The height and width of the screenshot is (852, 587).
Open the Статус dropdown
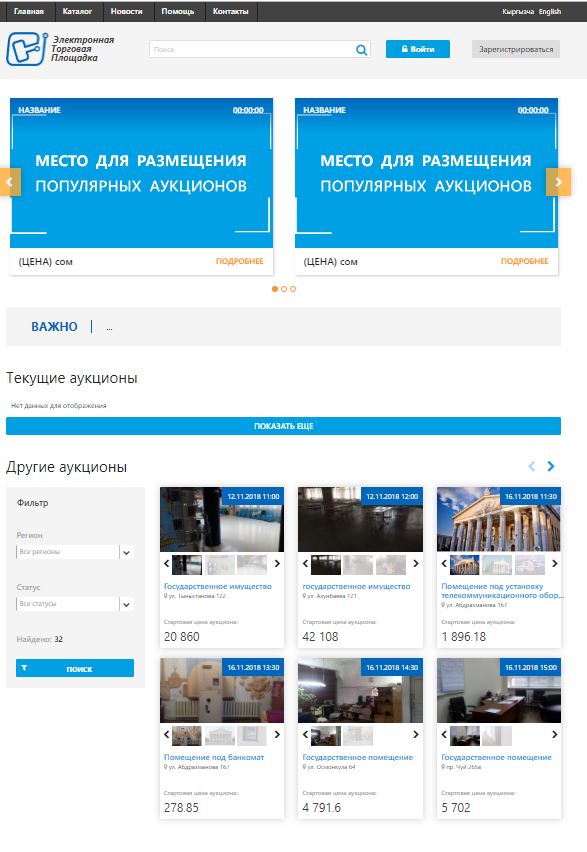click(x=75, y=604)
